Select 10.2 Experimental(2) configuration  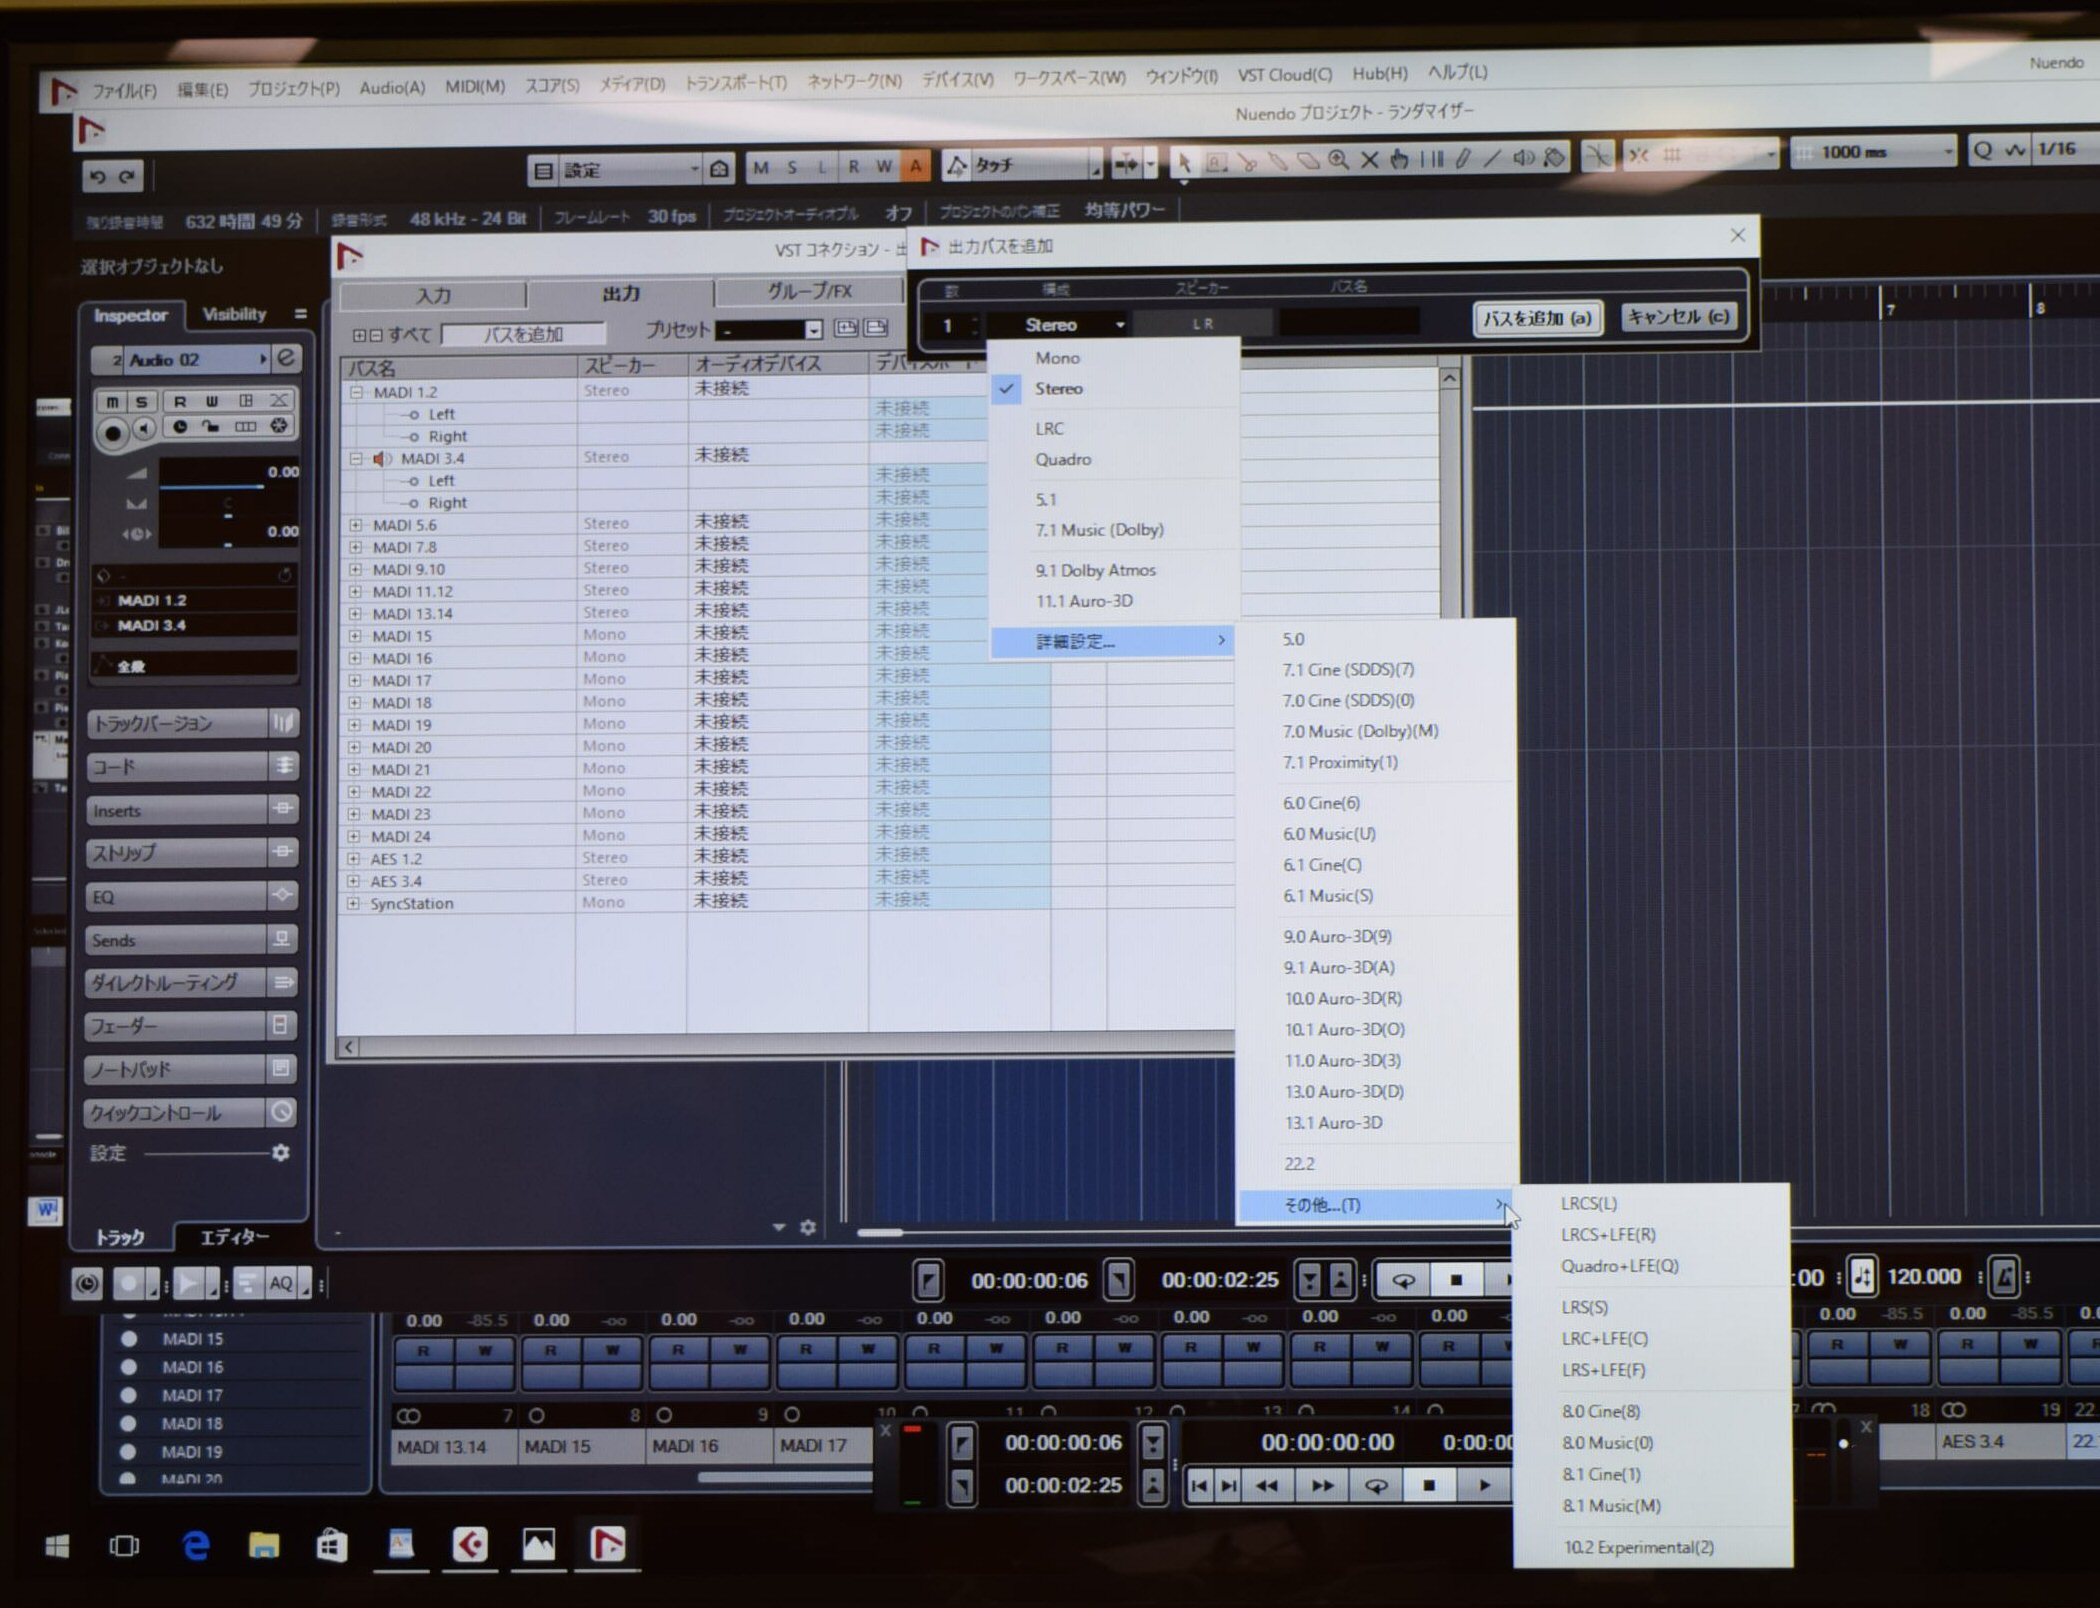tap(1639, 1547)
